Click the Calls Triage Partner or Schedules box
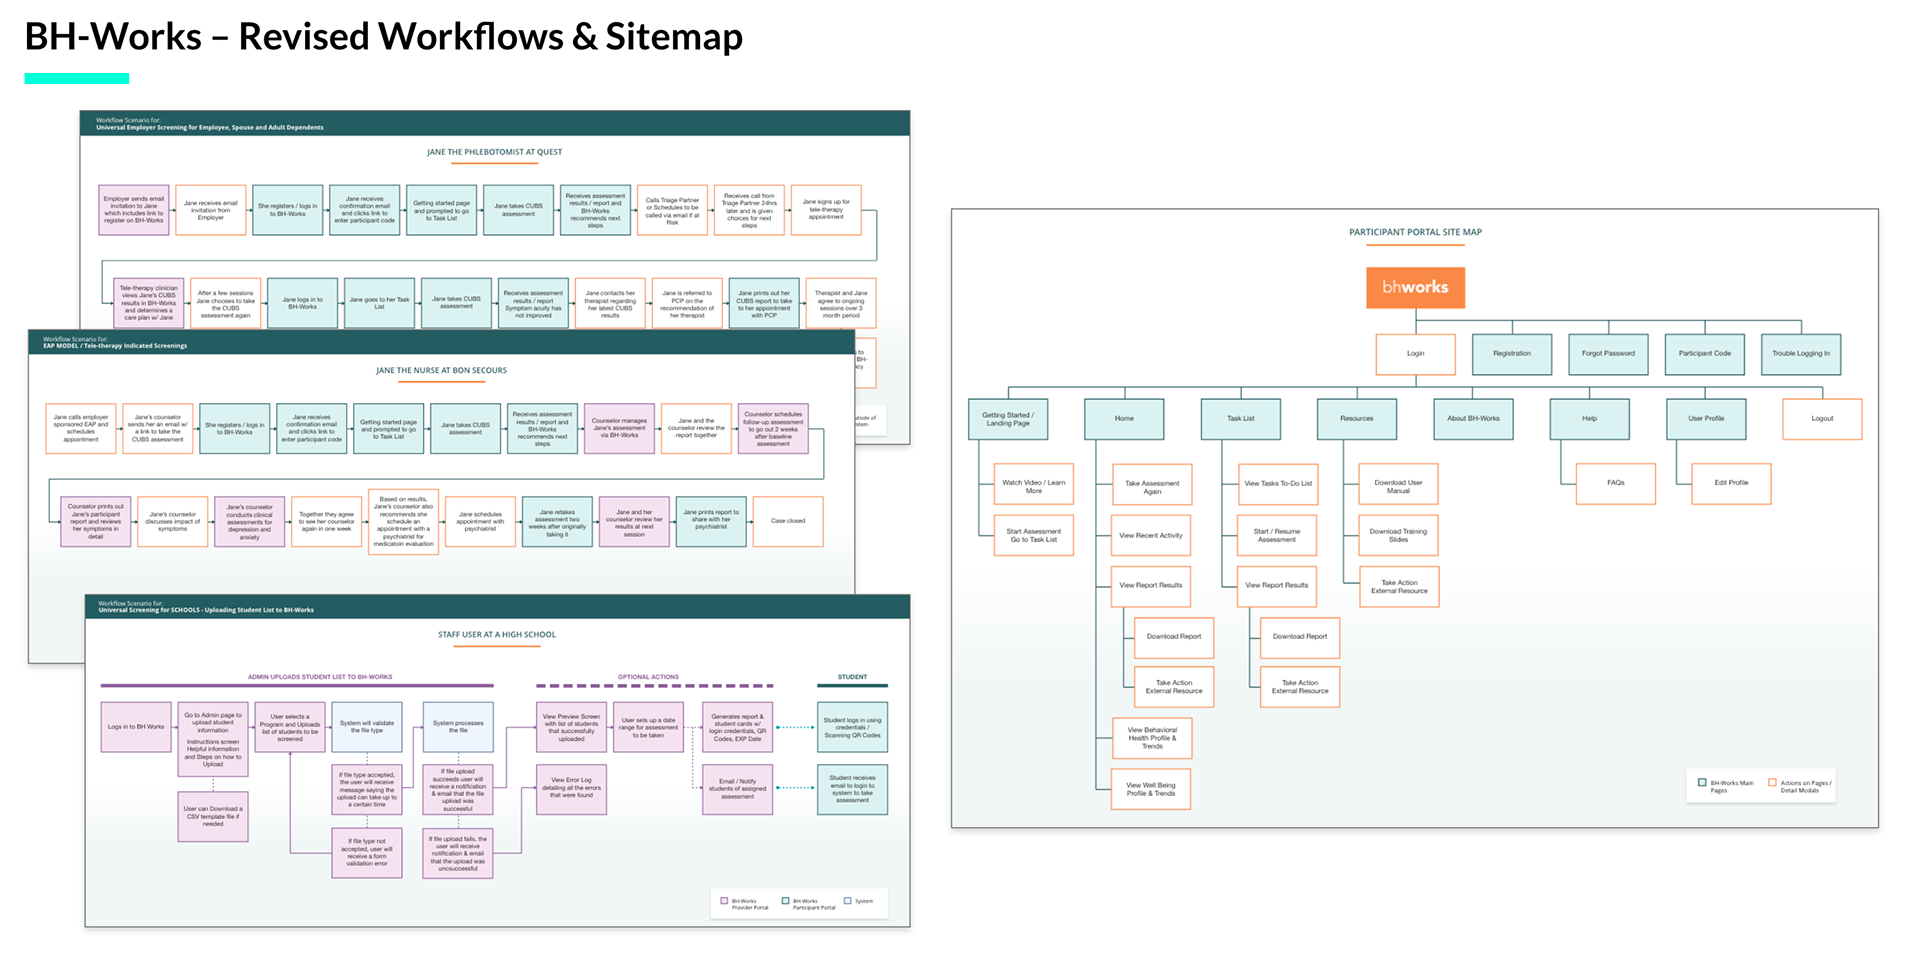1920x969 pixels. (672, 210)
